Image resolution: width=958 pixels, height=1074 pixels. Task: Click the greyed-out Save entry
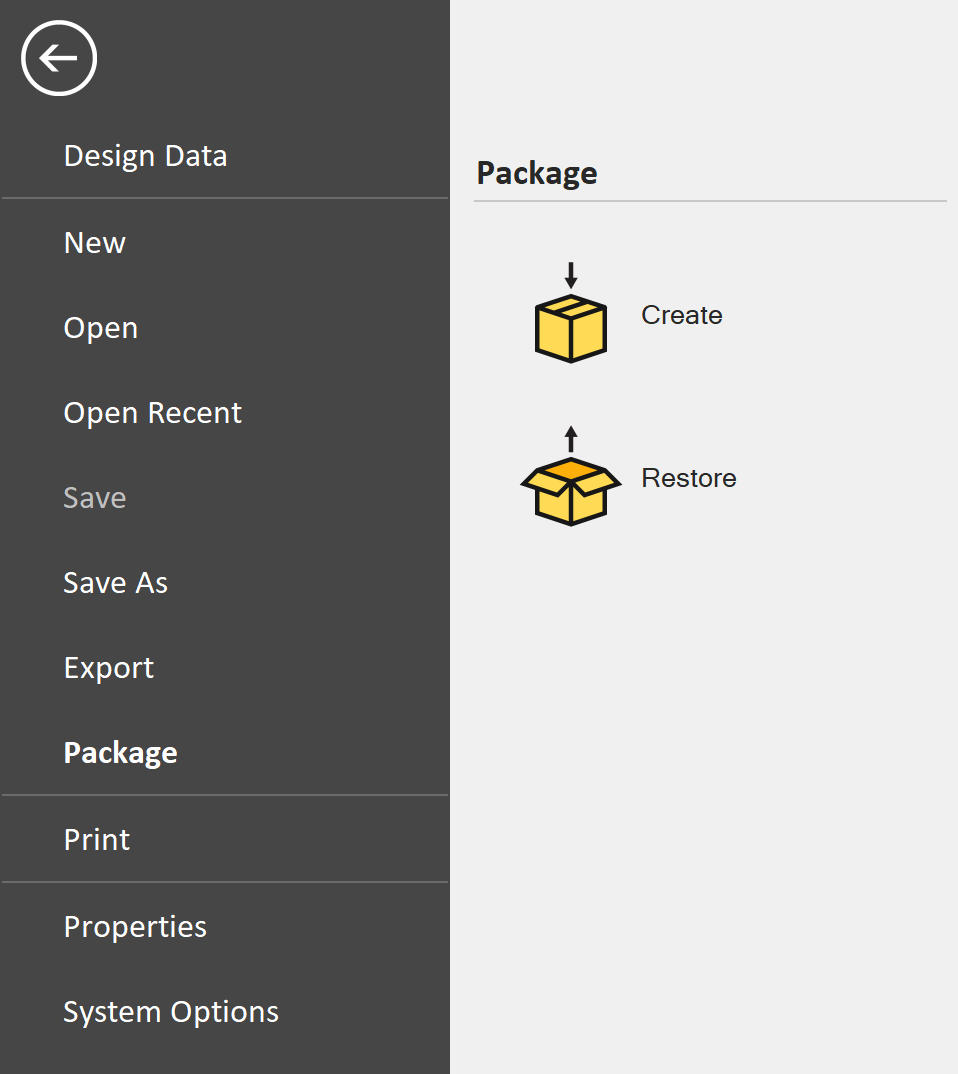tap(94, 498)
